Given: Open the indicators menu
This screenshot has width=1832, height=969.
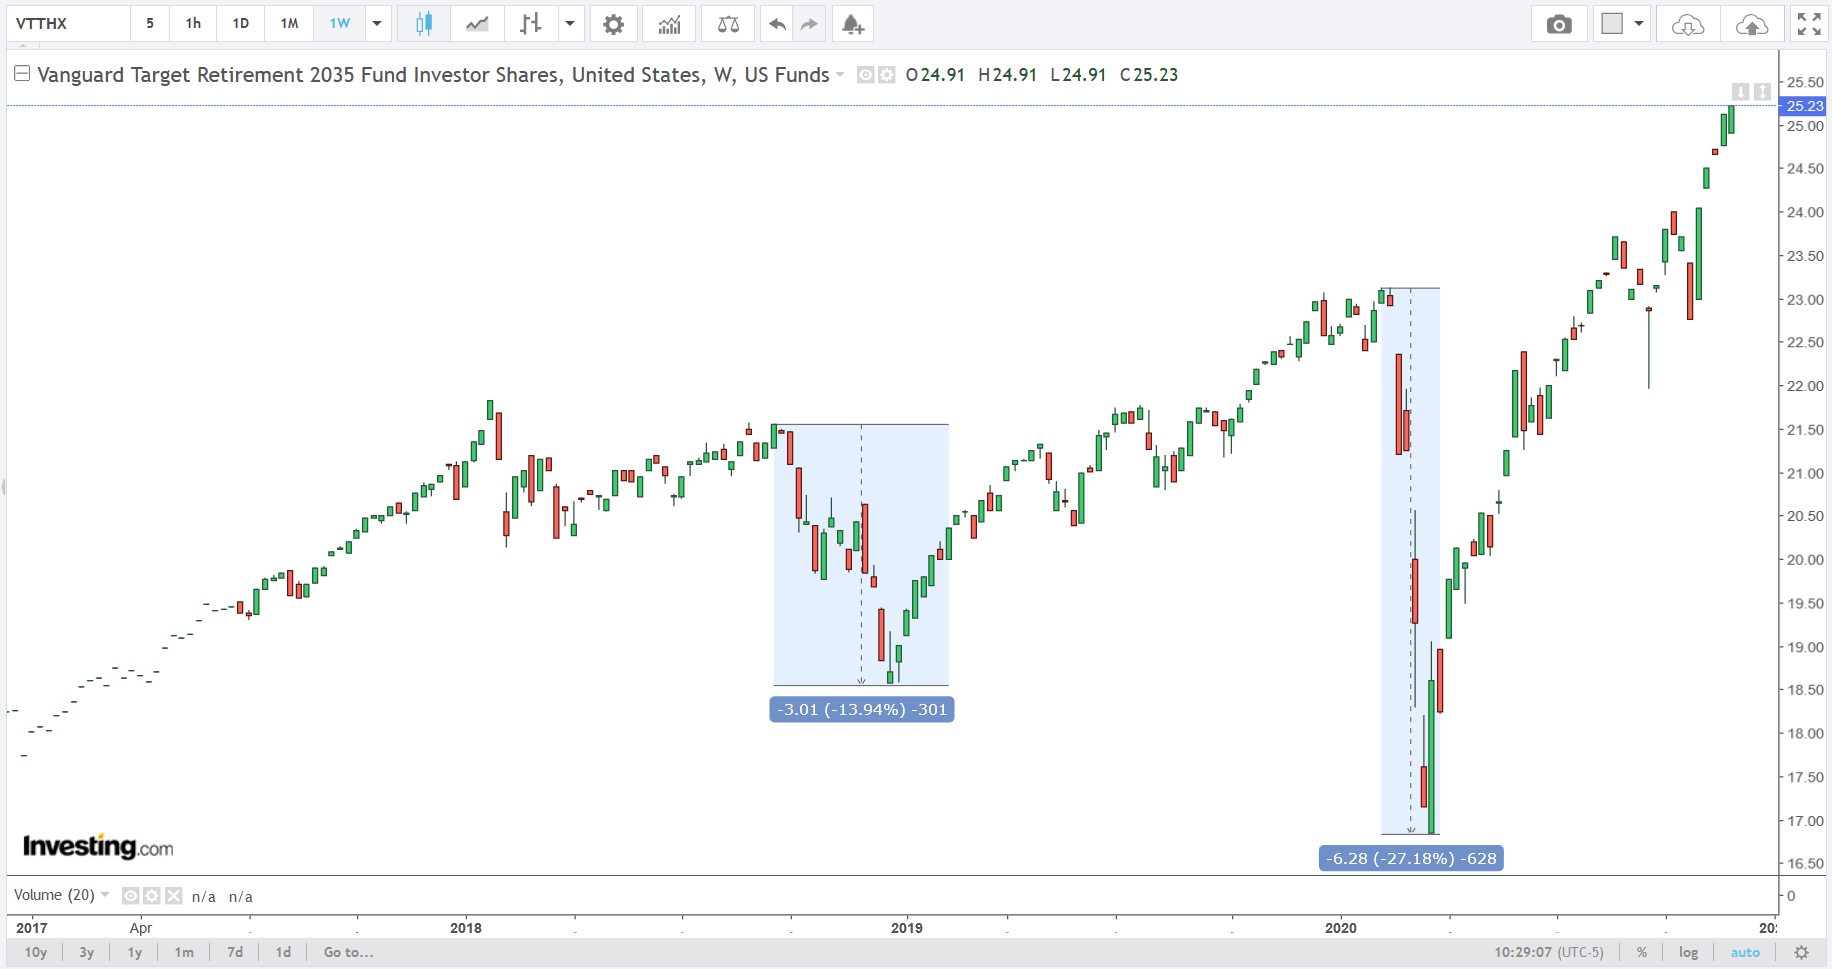Looking at the screenshot, I should point(669,24).
